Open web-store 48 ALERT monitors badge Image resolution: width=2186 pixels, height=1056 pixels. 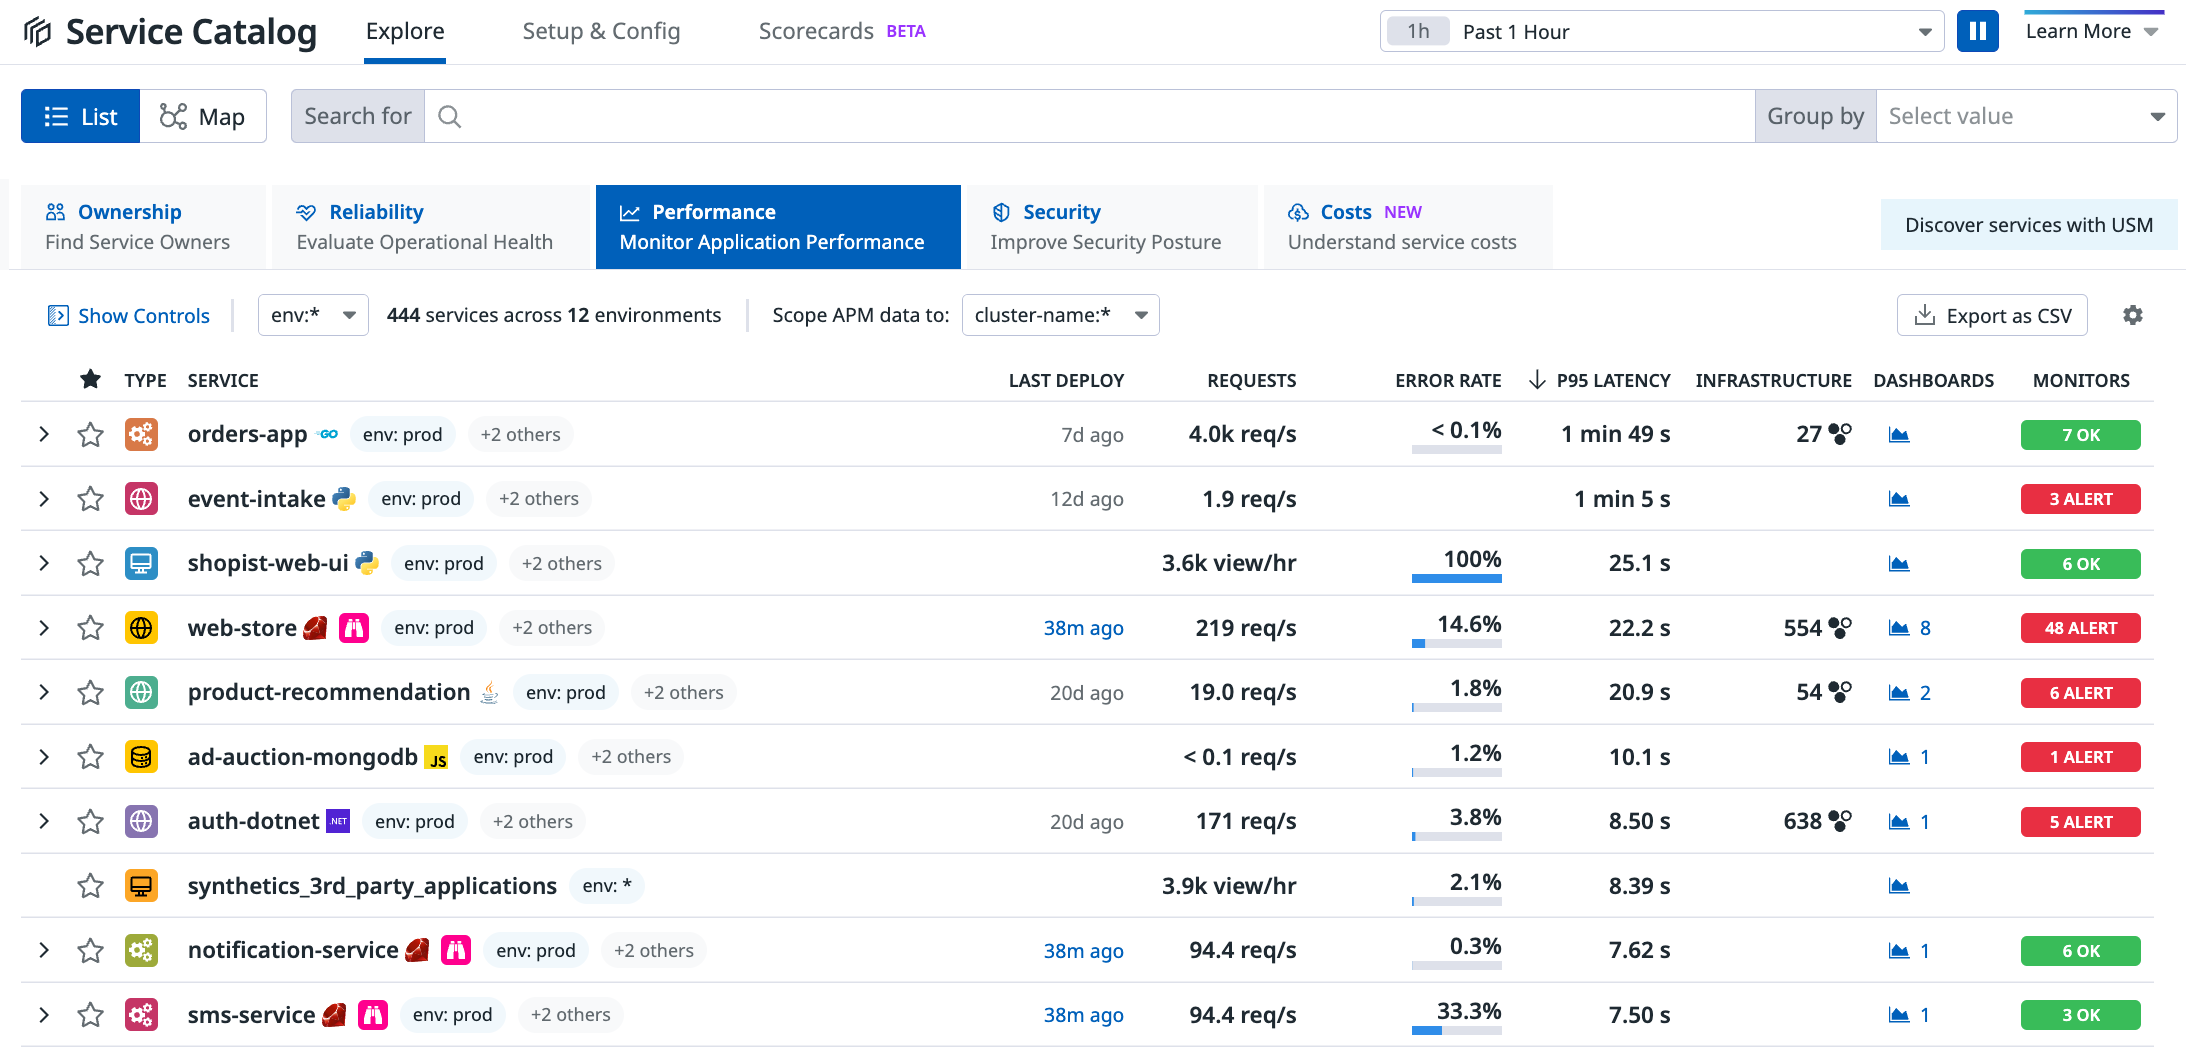2081,628
